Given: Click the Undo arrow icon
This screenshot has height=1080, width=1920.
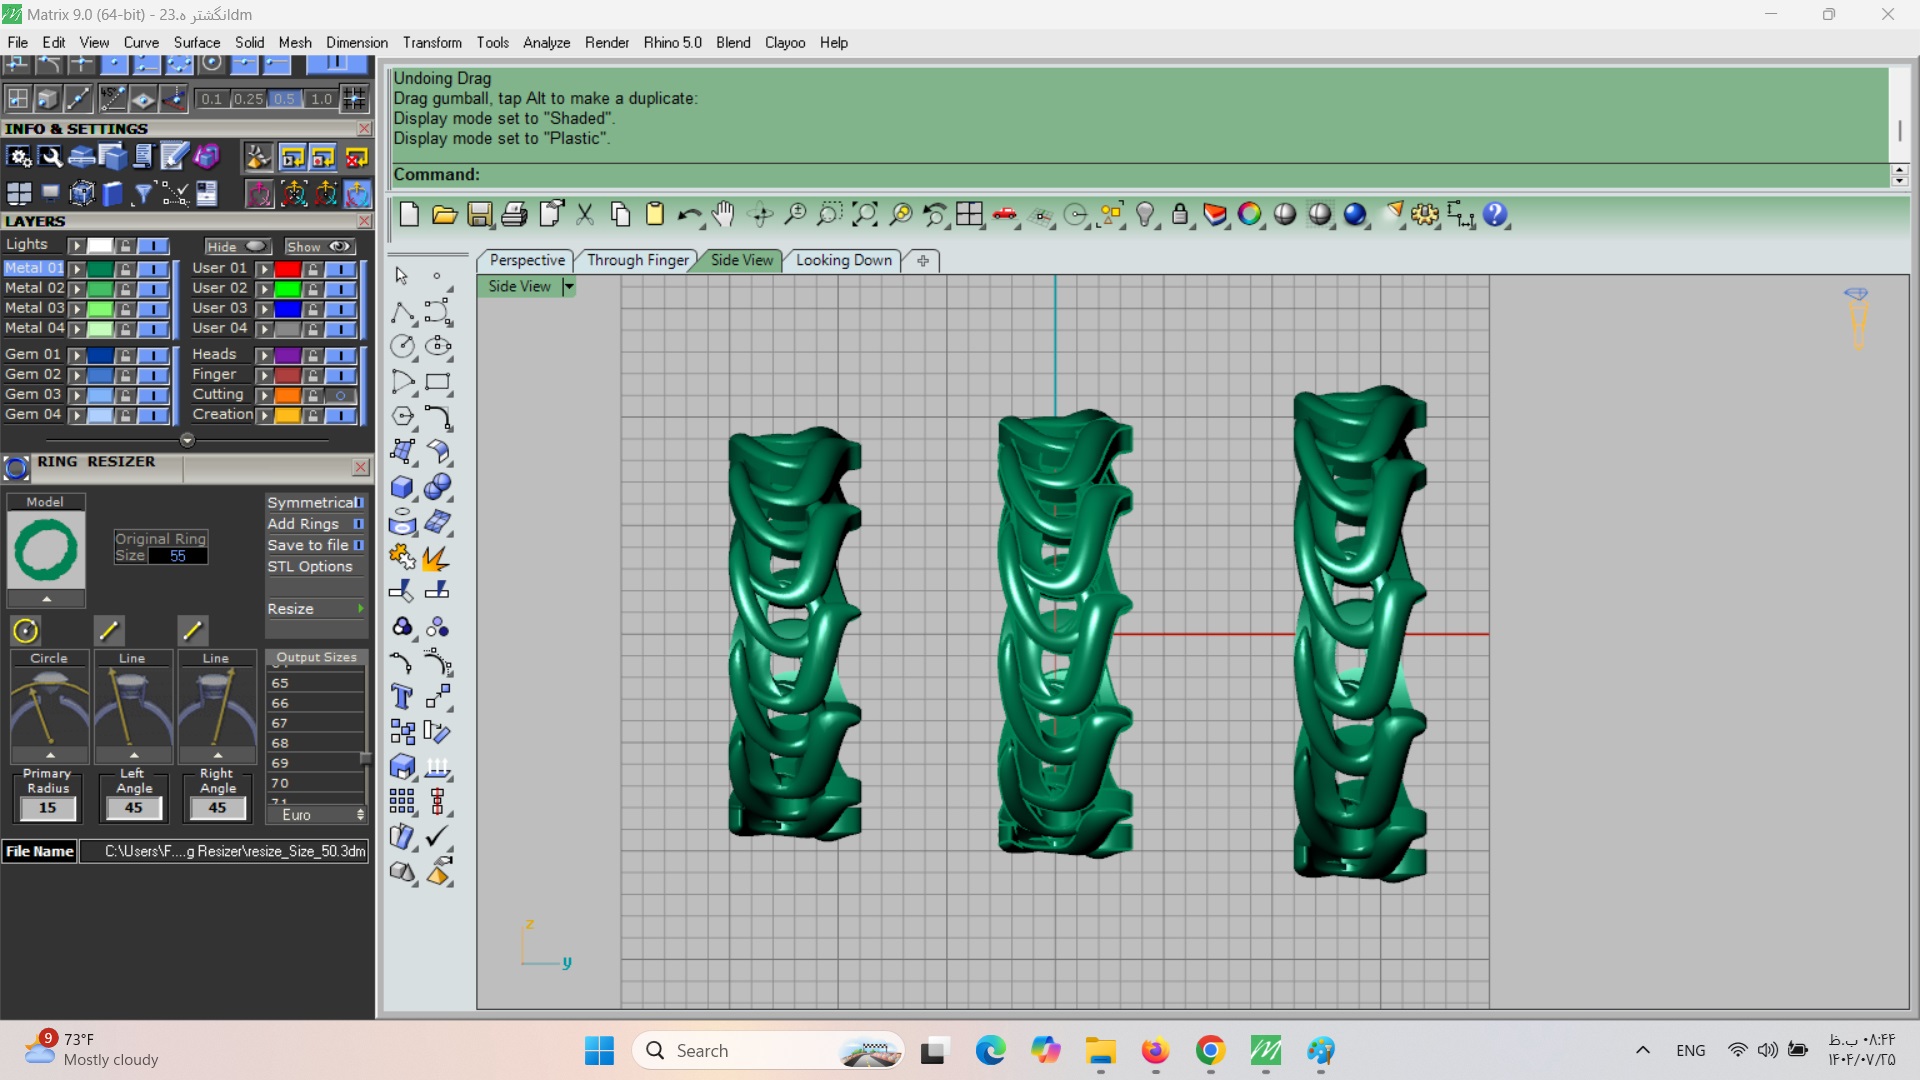Looking at the screenshot, I should (x=688, y=214).
